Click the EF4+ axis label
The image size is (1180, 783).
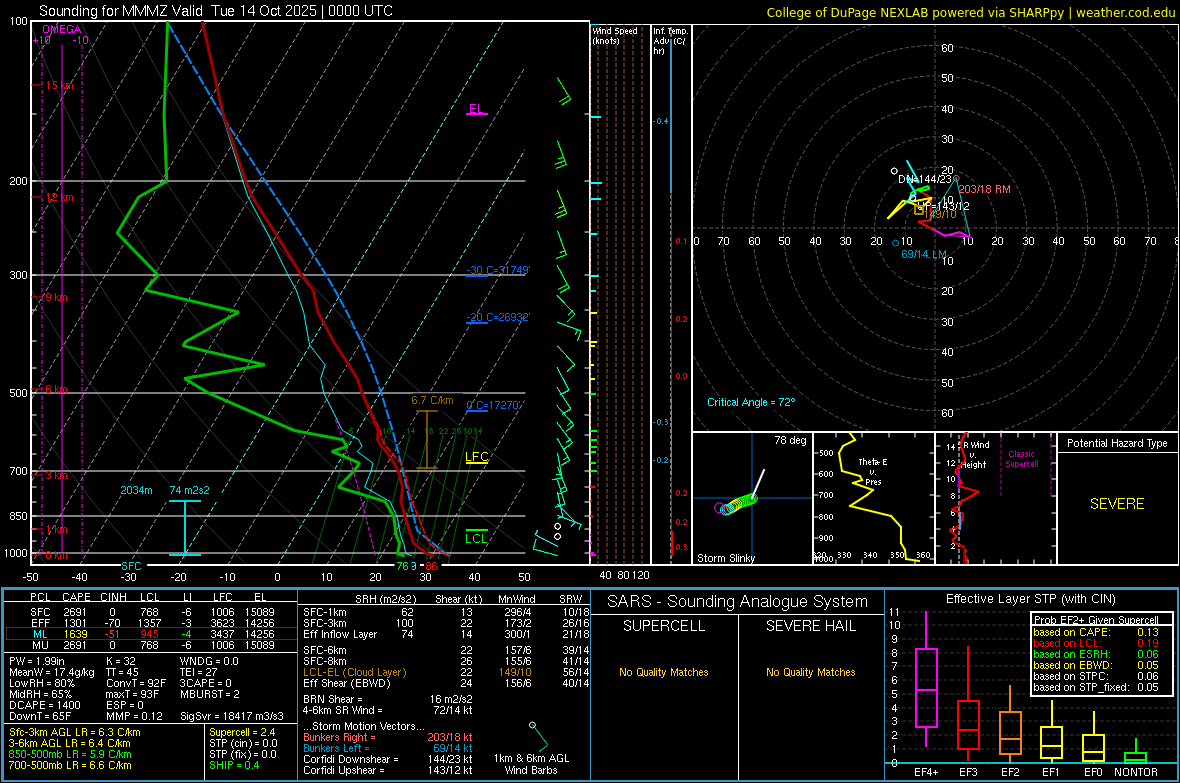(x=926, y=772)
